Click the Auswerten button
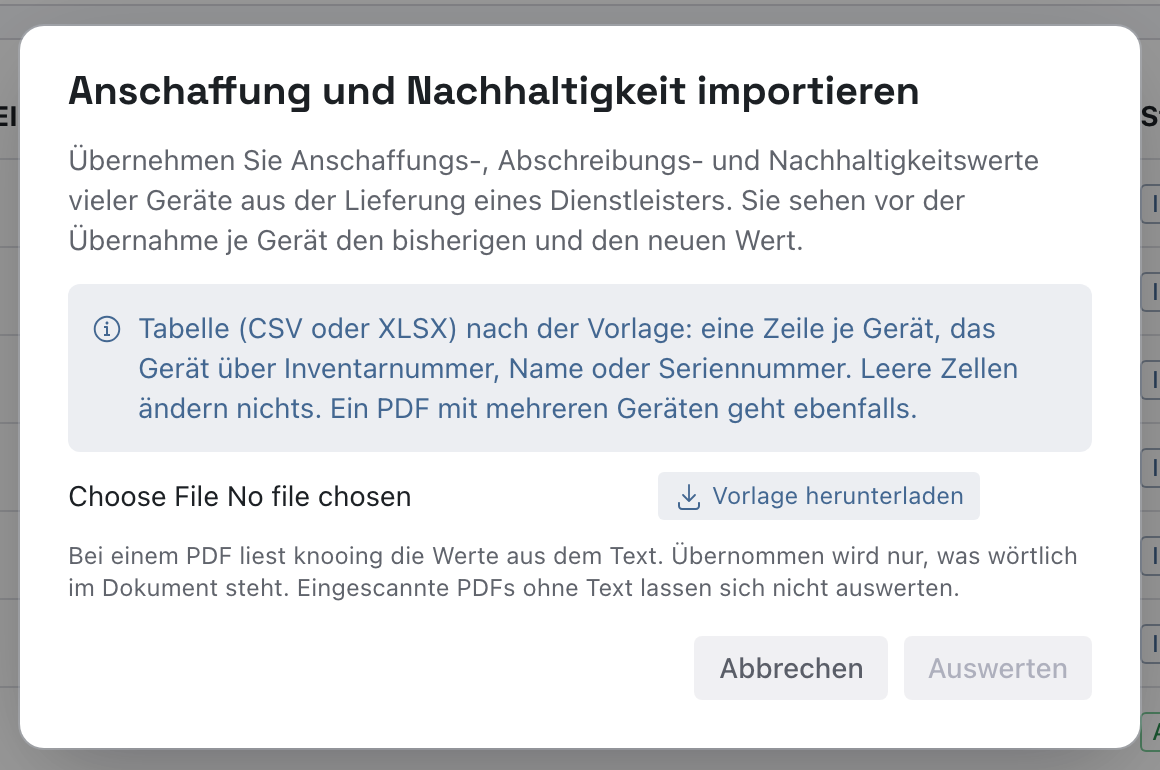Viewport: 1160px width, 770px height. point(997,668)
